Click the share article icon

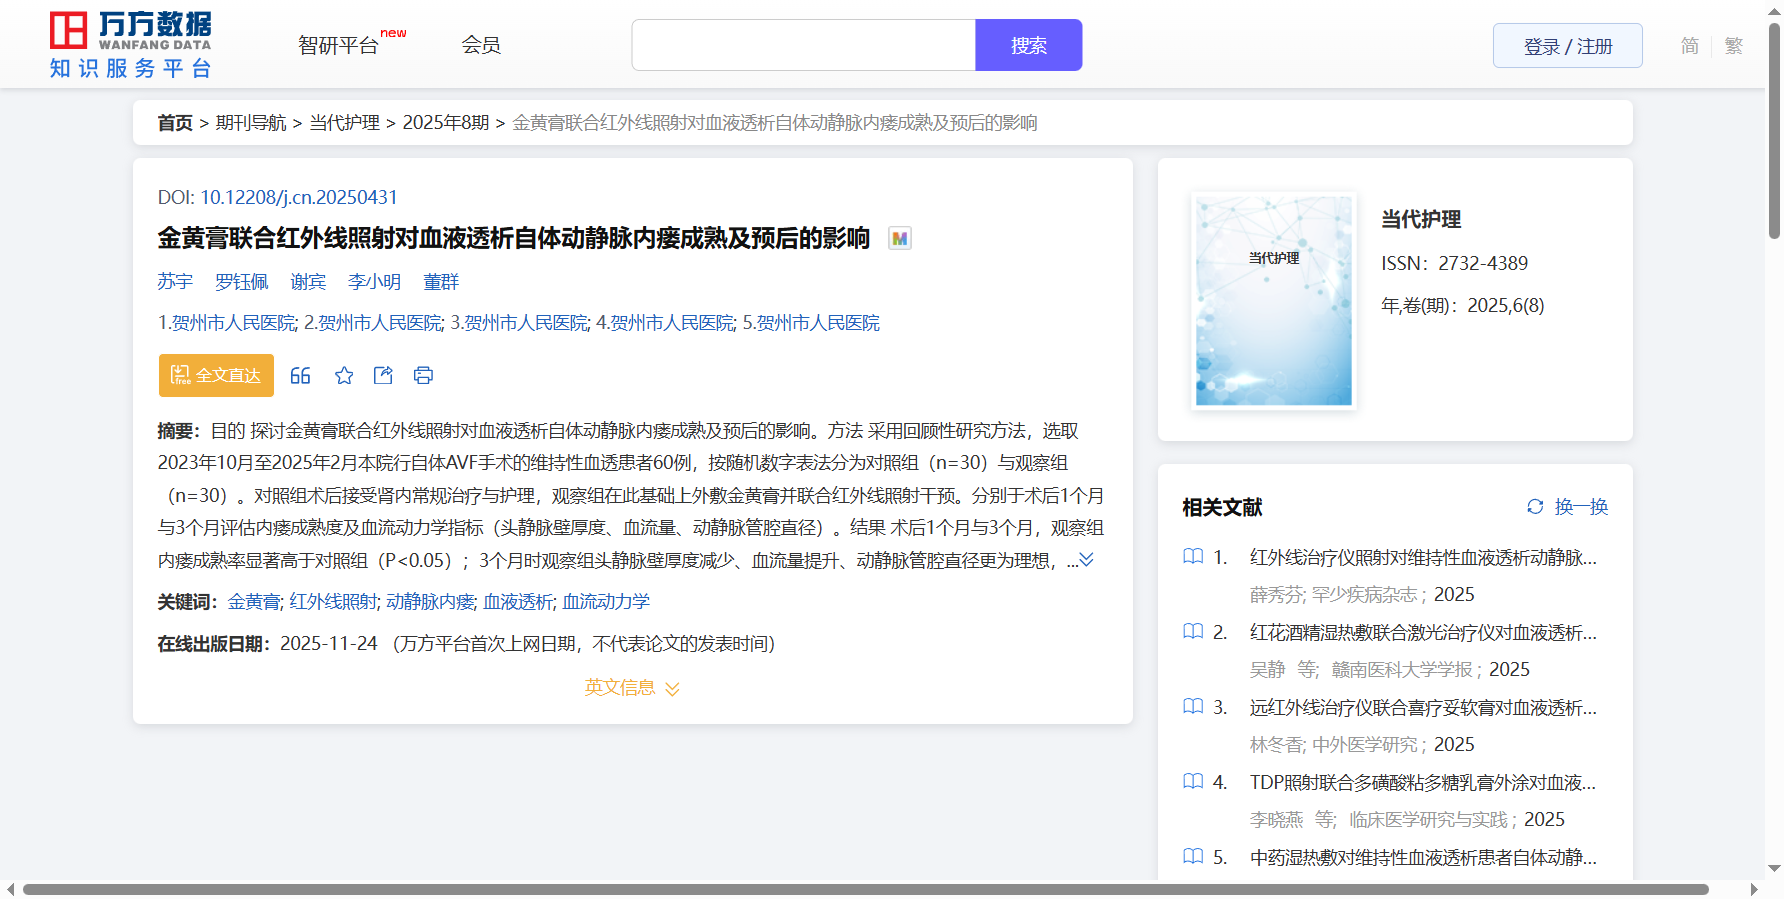pyautogui.click(x=383, y=376)
